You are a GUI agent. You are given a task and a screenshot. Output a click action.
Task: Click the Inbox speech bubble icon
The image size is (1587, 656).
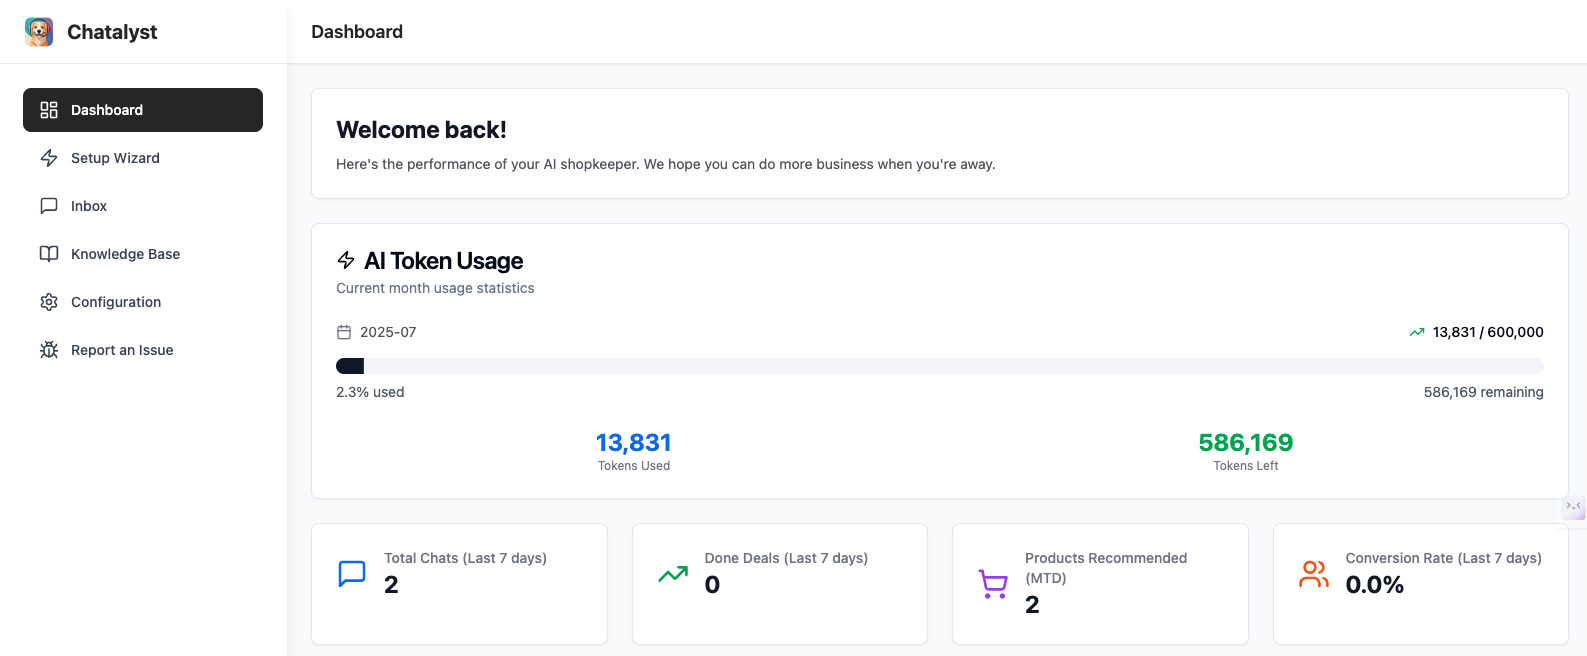[x=49, y=206]
